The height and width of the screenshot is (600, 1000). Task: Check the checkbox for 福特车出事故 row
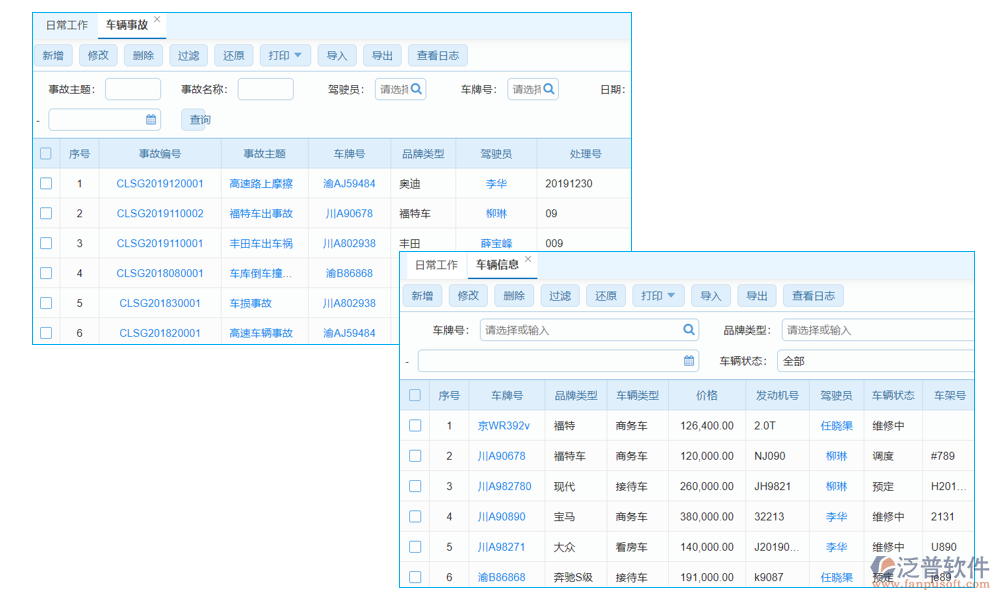(x=45, y=213)
